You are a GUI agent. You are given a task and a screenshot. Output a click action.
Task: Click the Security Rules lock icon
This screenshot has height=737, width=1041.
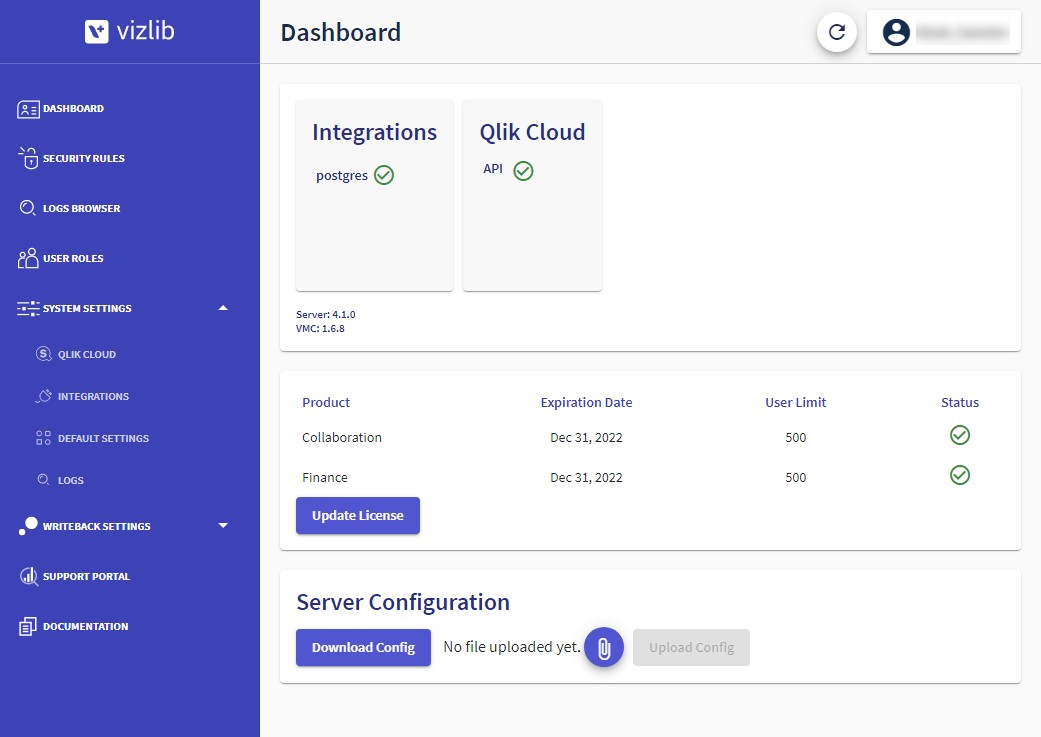click(28, 158)
